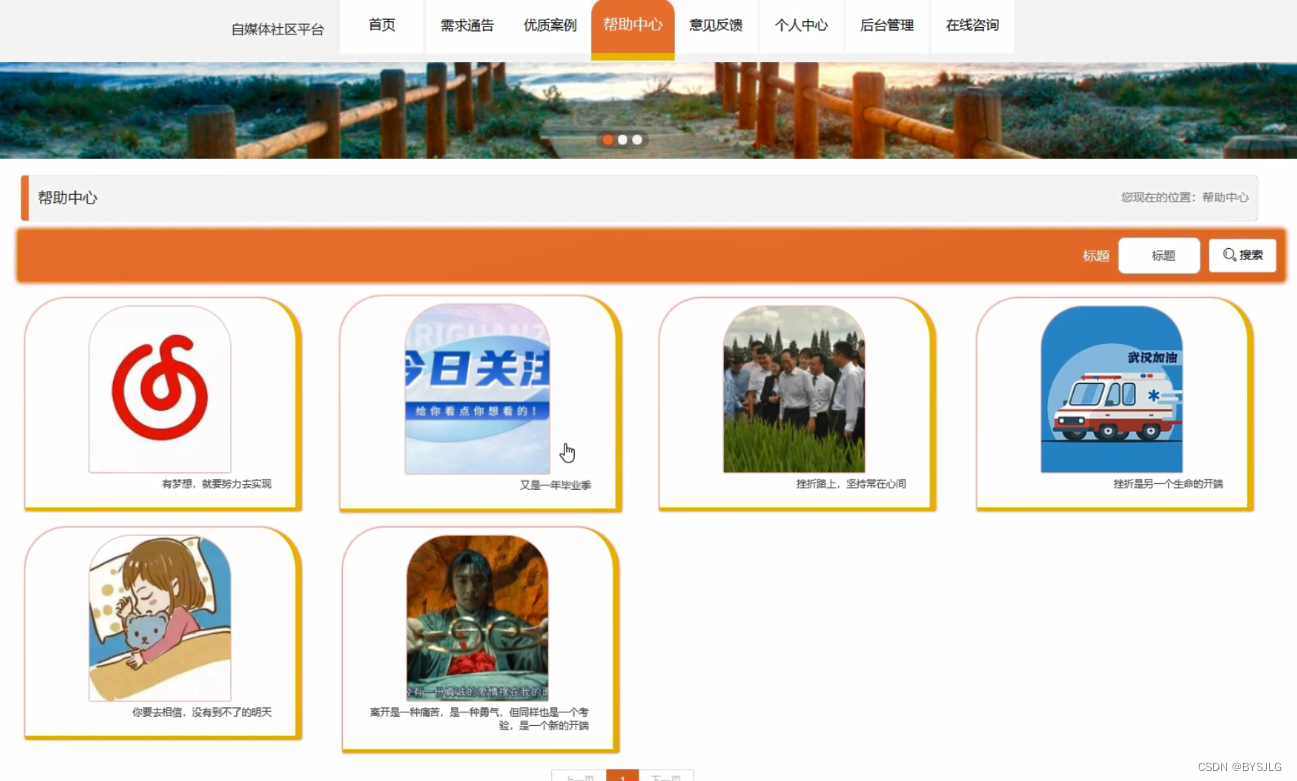Viewport: 1297px width, 781px height.
Task: Select the first orange carousel dot
Action: 608,140
